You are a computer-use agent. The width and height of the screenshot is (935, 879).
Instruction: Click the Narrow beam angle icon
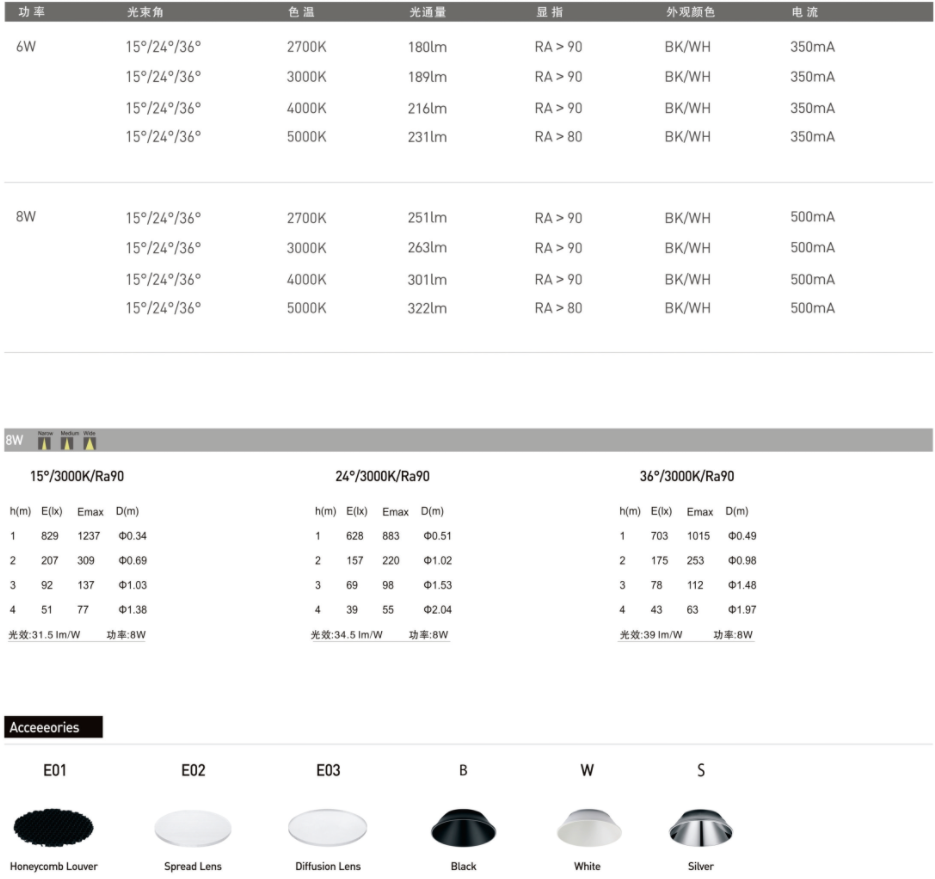click(x=44, y=441)
